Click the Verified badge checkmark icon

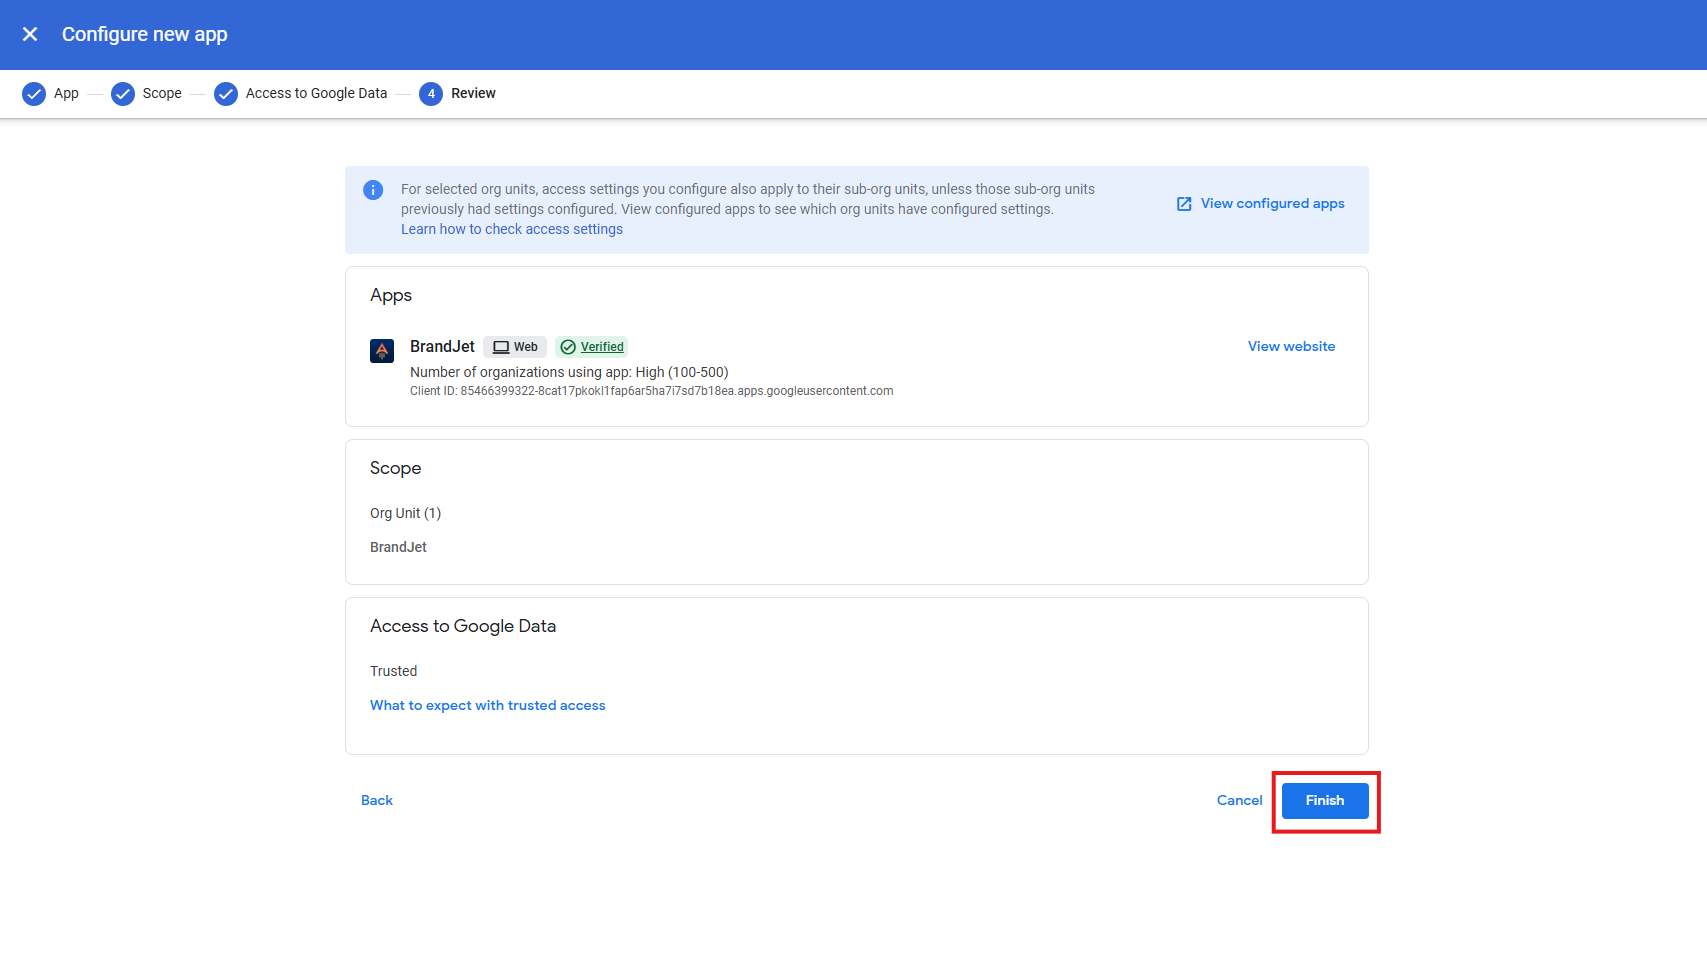[568, 347]
